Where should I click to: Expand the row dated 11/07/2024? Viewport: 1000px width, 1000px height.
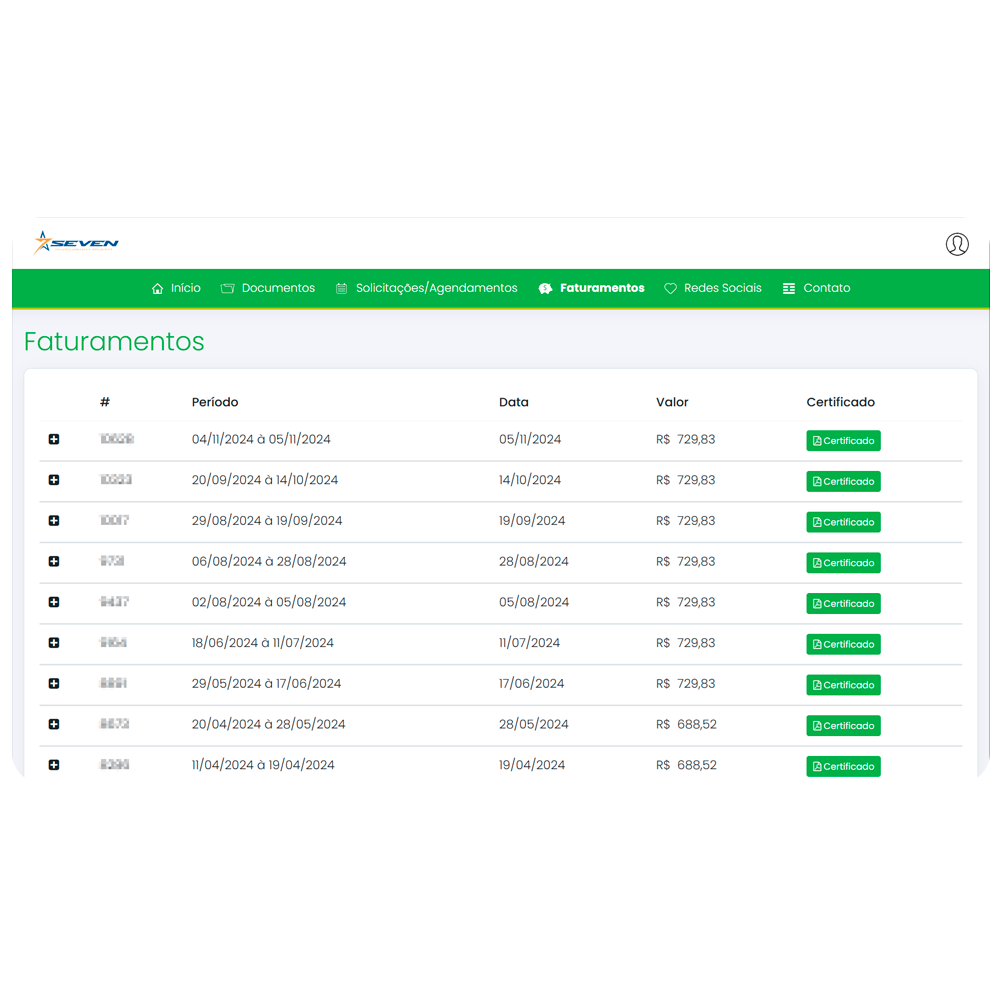[54, 643]
